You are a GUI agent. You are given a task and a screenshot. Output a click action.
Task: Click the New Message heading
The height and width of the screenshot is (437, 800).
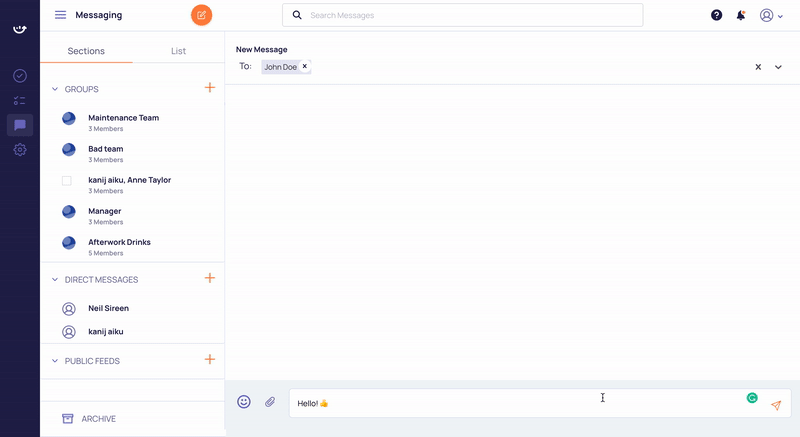click(261, 49)
